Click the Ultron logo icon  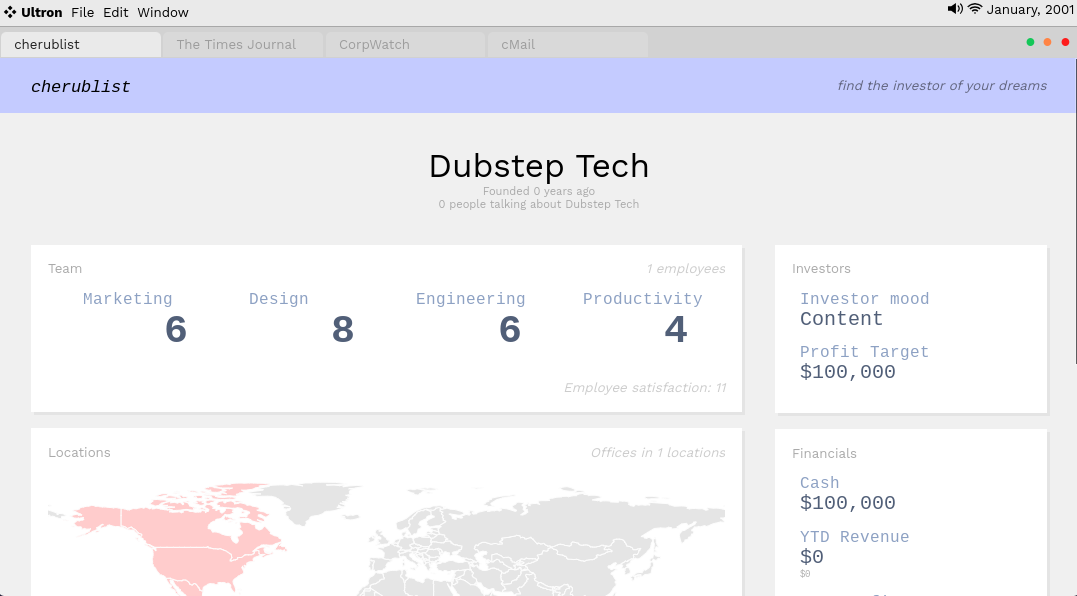[10, 12]
